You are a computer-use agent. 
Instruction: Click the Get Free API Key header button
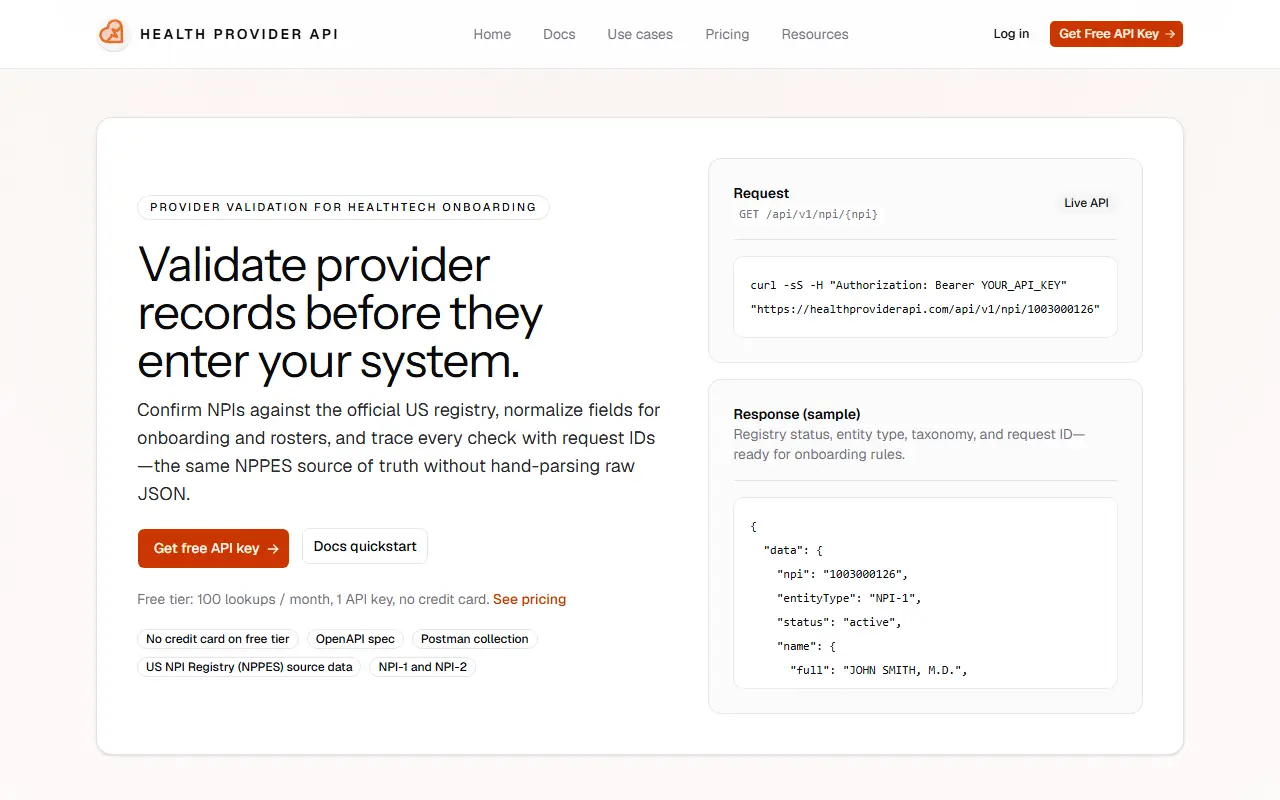(x=1116, y=34)
